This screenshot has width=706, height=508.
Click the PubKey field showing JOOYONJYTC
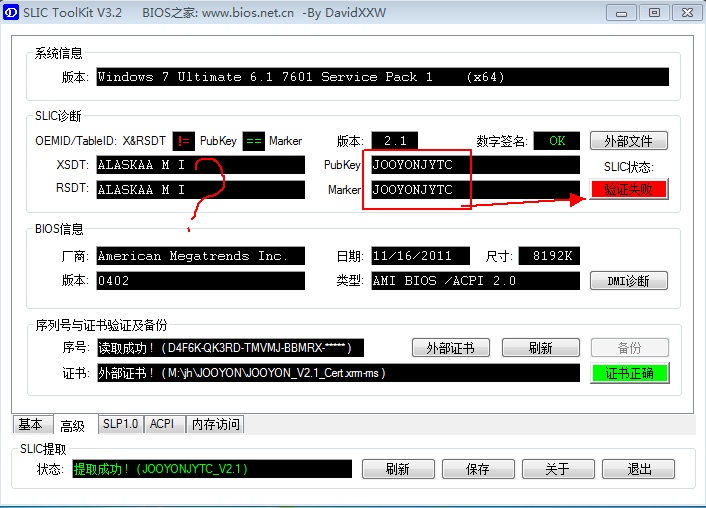point(474,165)
